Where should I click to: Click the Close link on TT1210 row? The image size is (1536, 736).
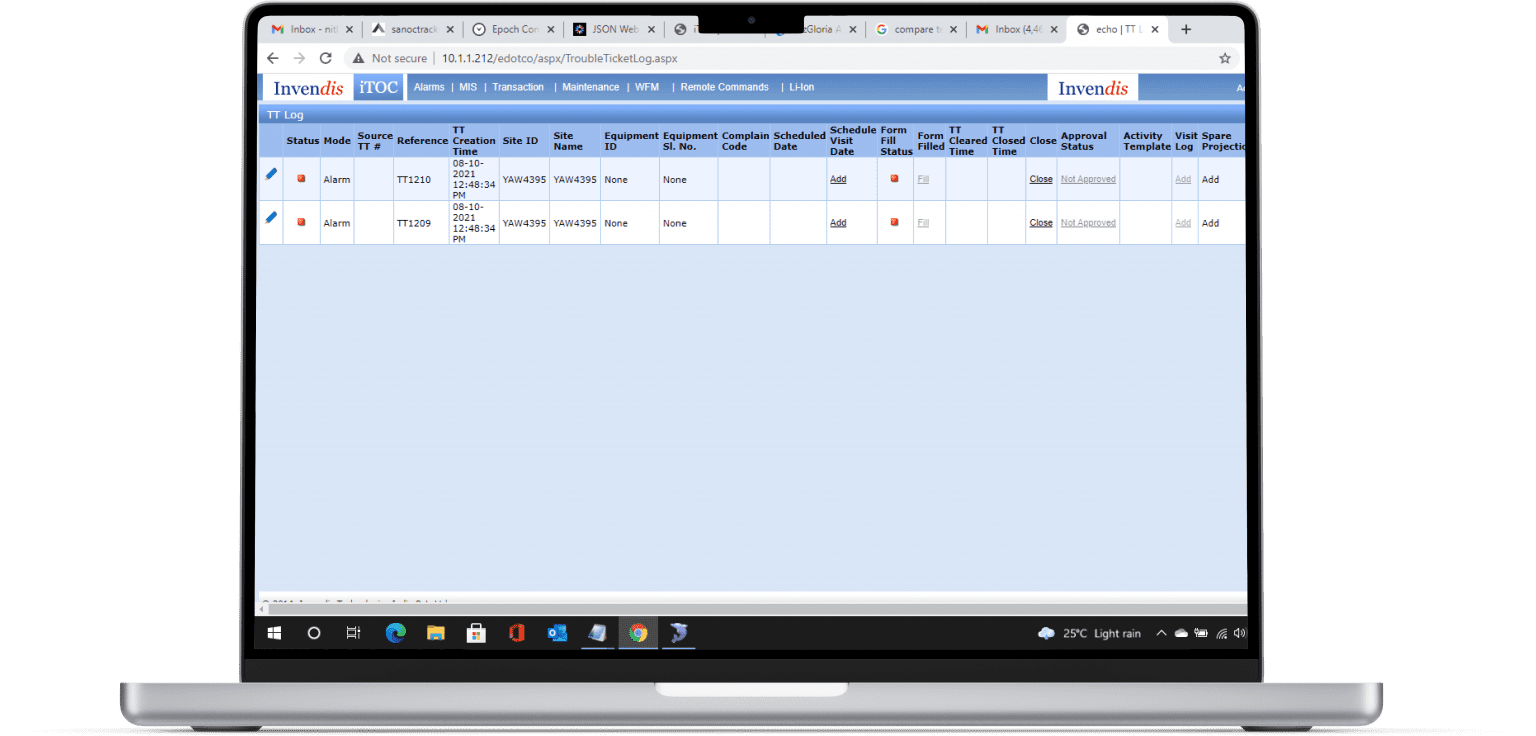[1040, 178]
